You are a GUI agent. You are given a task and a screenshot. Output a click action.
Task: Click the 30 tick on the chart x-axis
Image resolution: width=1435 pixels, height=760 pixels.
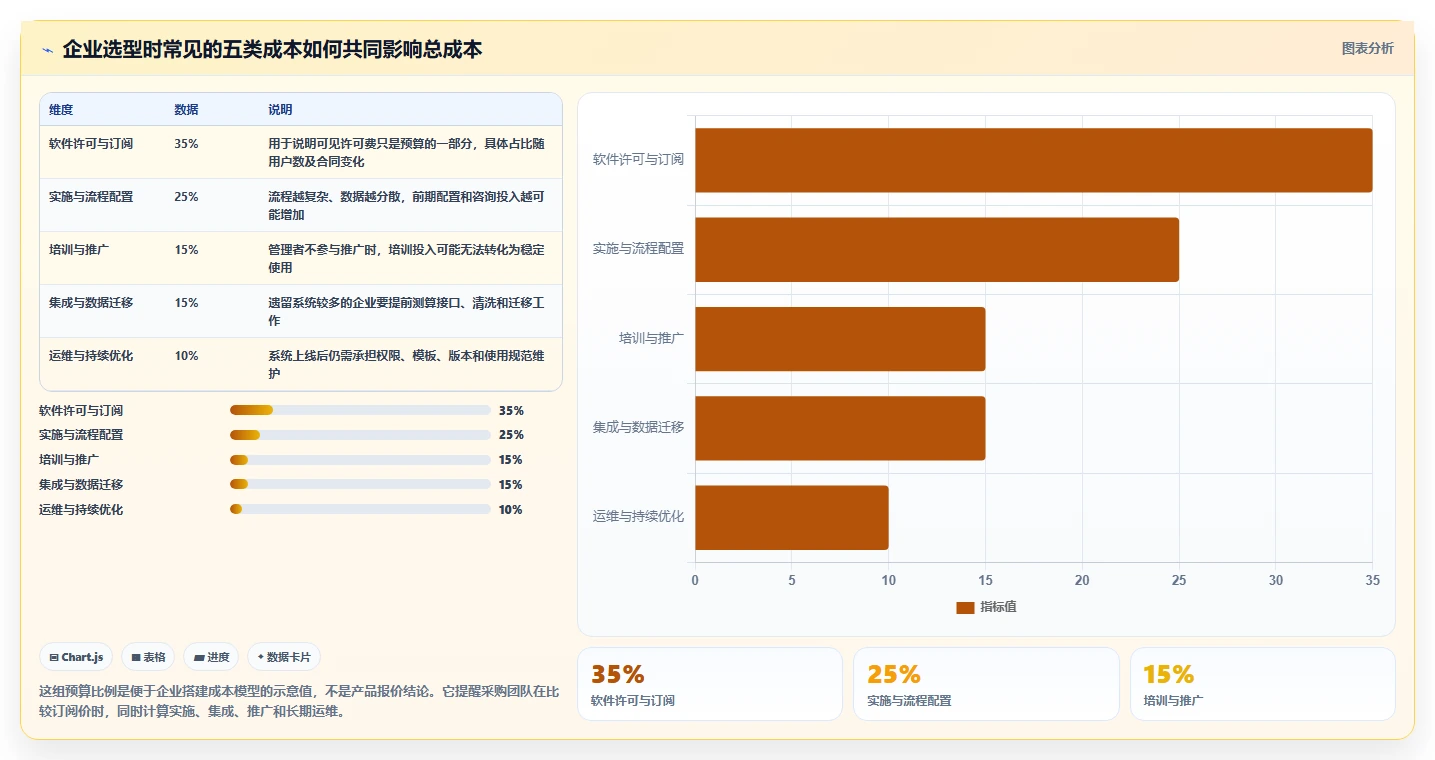click(1276, 581)
